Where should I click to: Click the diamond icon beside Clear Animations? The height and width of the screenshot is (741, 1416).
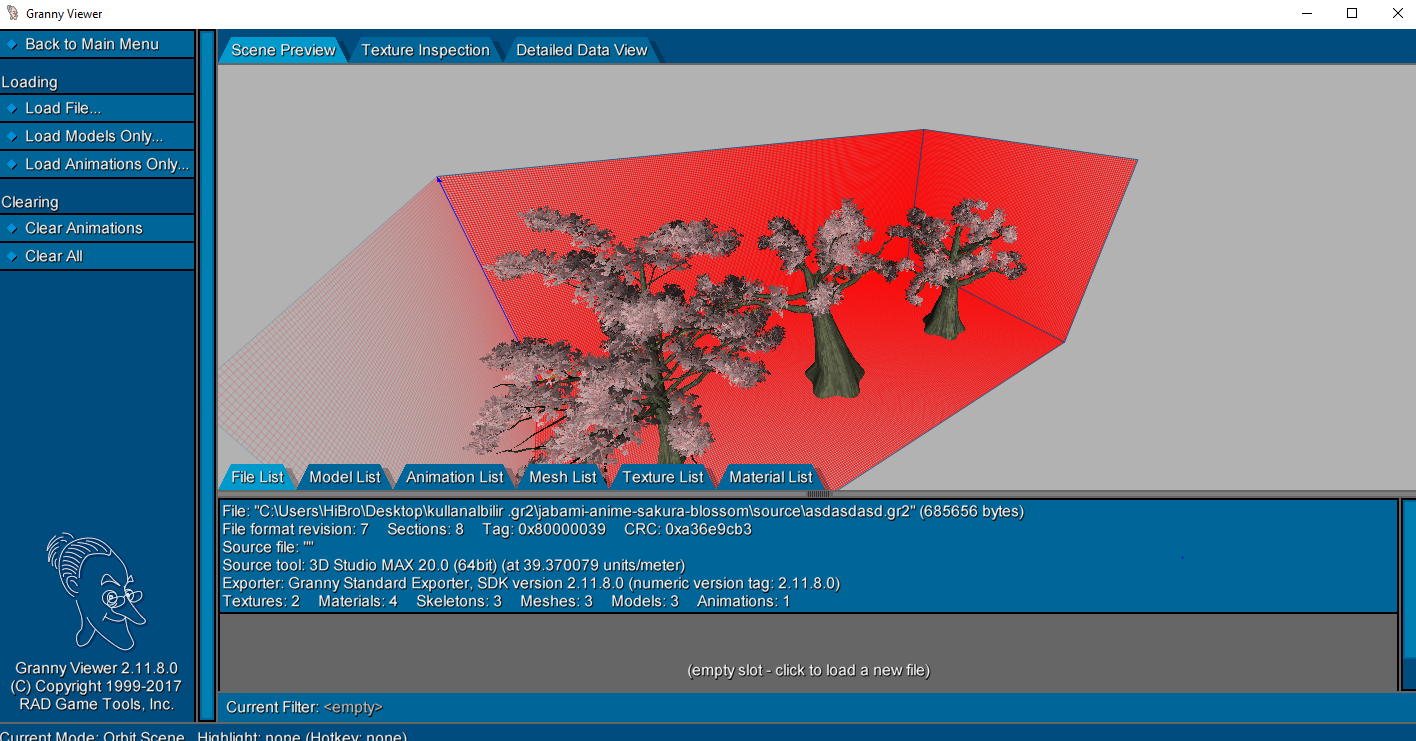click(13, 228)
